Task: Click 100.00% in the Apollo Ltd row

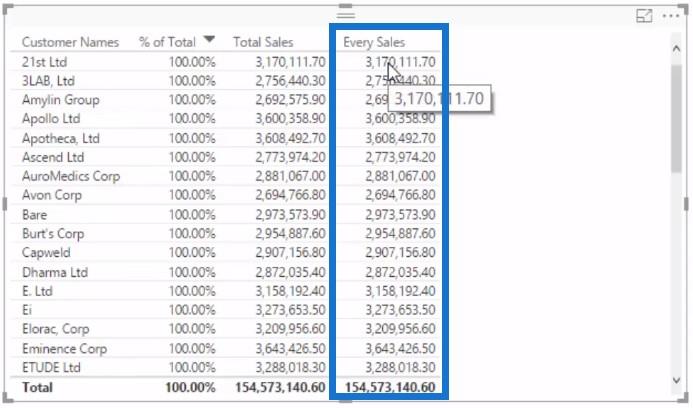Action: pos(192,119)
